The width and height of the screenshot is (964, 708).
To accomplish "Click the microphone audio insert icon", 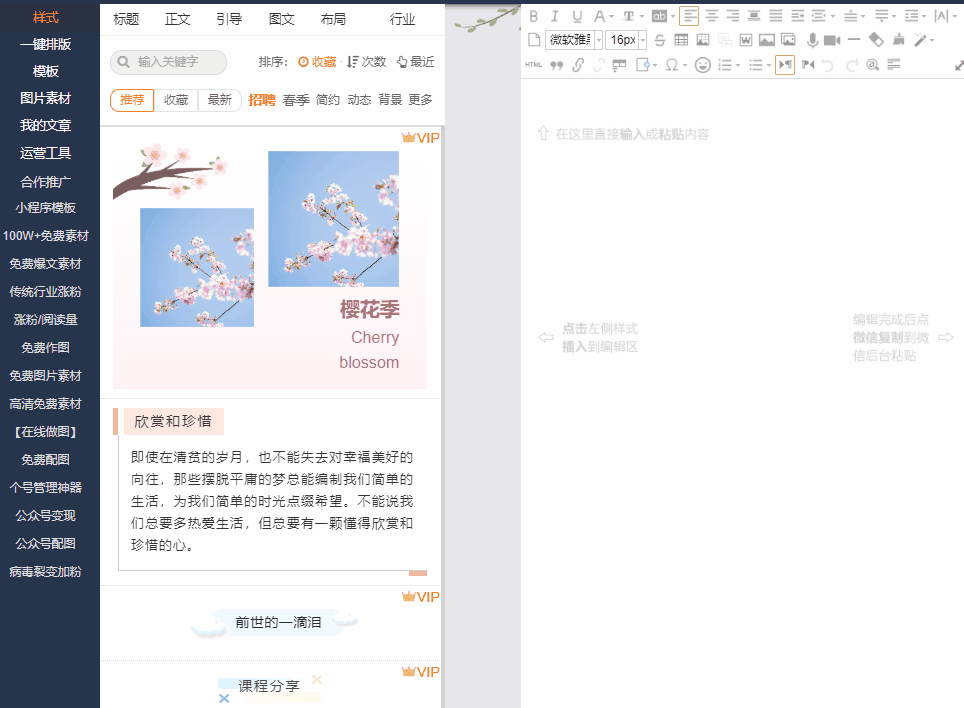I will (x=812, y=40).
